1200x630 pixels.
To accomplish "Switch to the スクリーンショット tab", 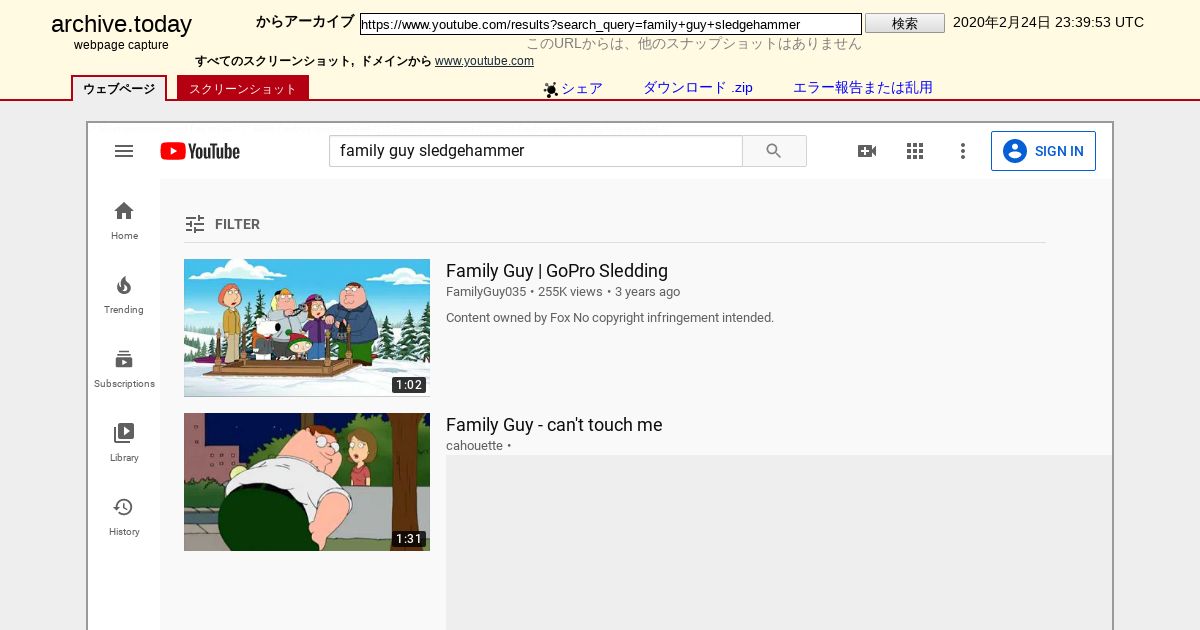I will (243, 88).
